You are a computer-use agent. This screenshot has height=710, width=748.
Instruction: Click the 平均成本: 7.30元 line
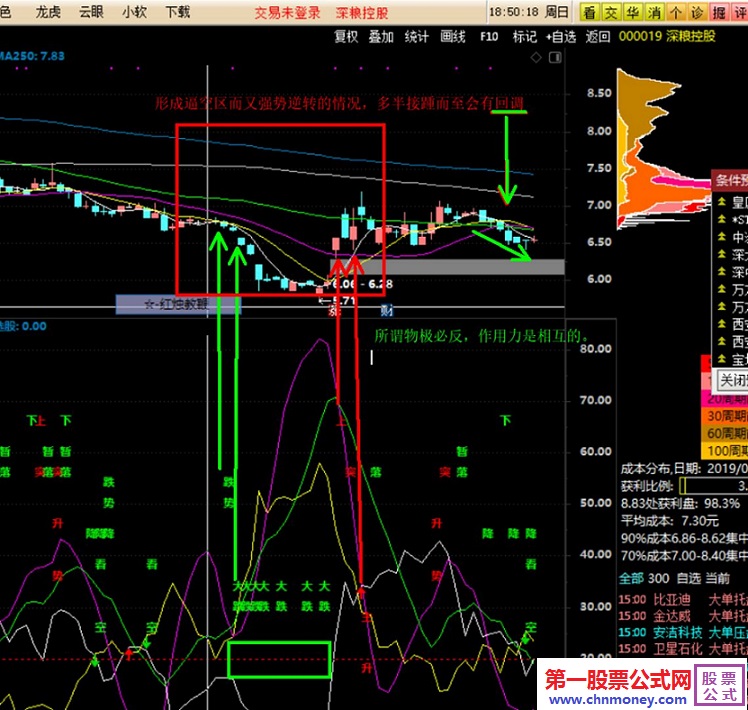670,521
